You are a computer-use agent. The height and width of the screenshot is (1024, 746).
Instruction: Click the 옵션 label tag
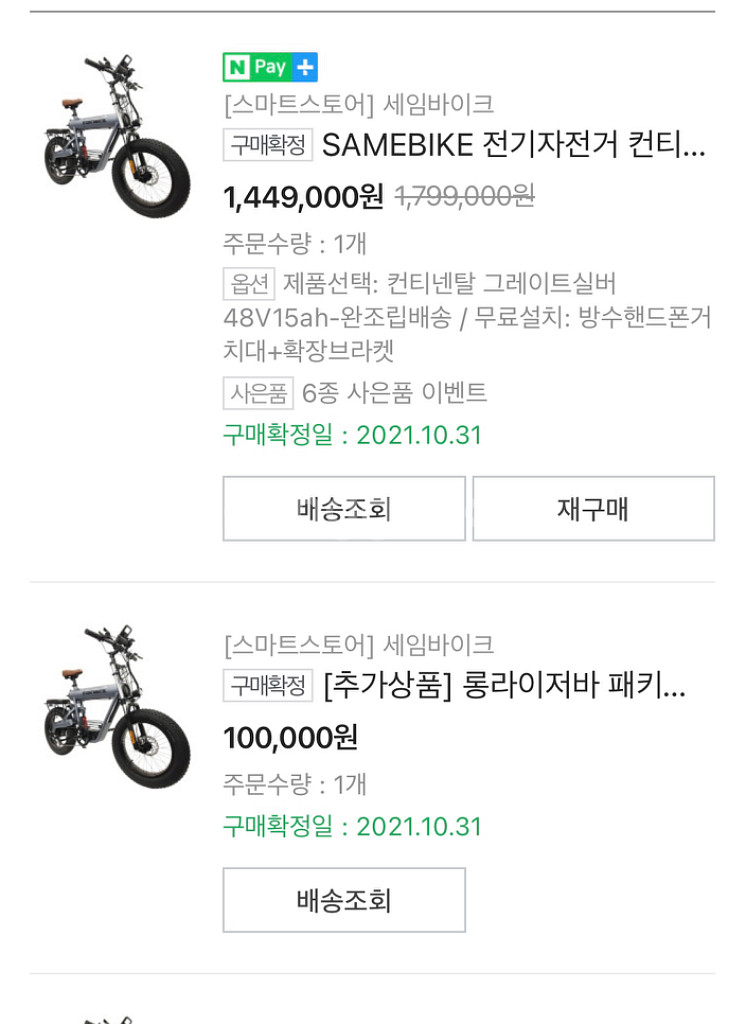pyautogui.click(x=249, y=283)
